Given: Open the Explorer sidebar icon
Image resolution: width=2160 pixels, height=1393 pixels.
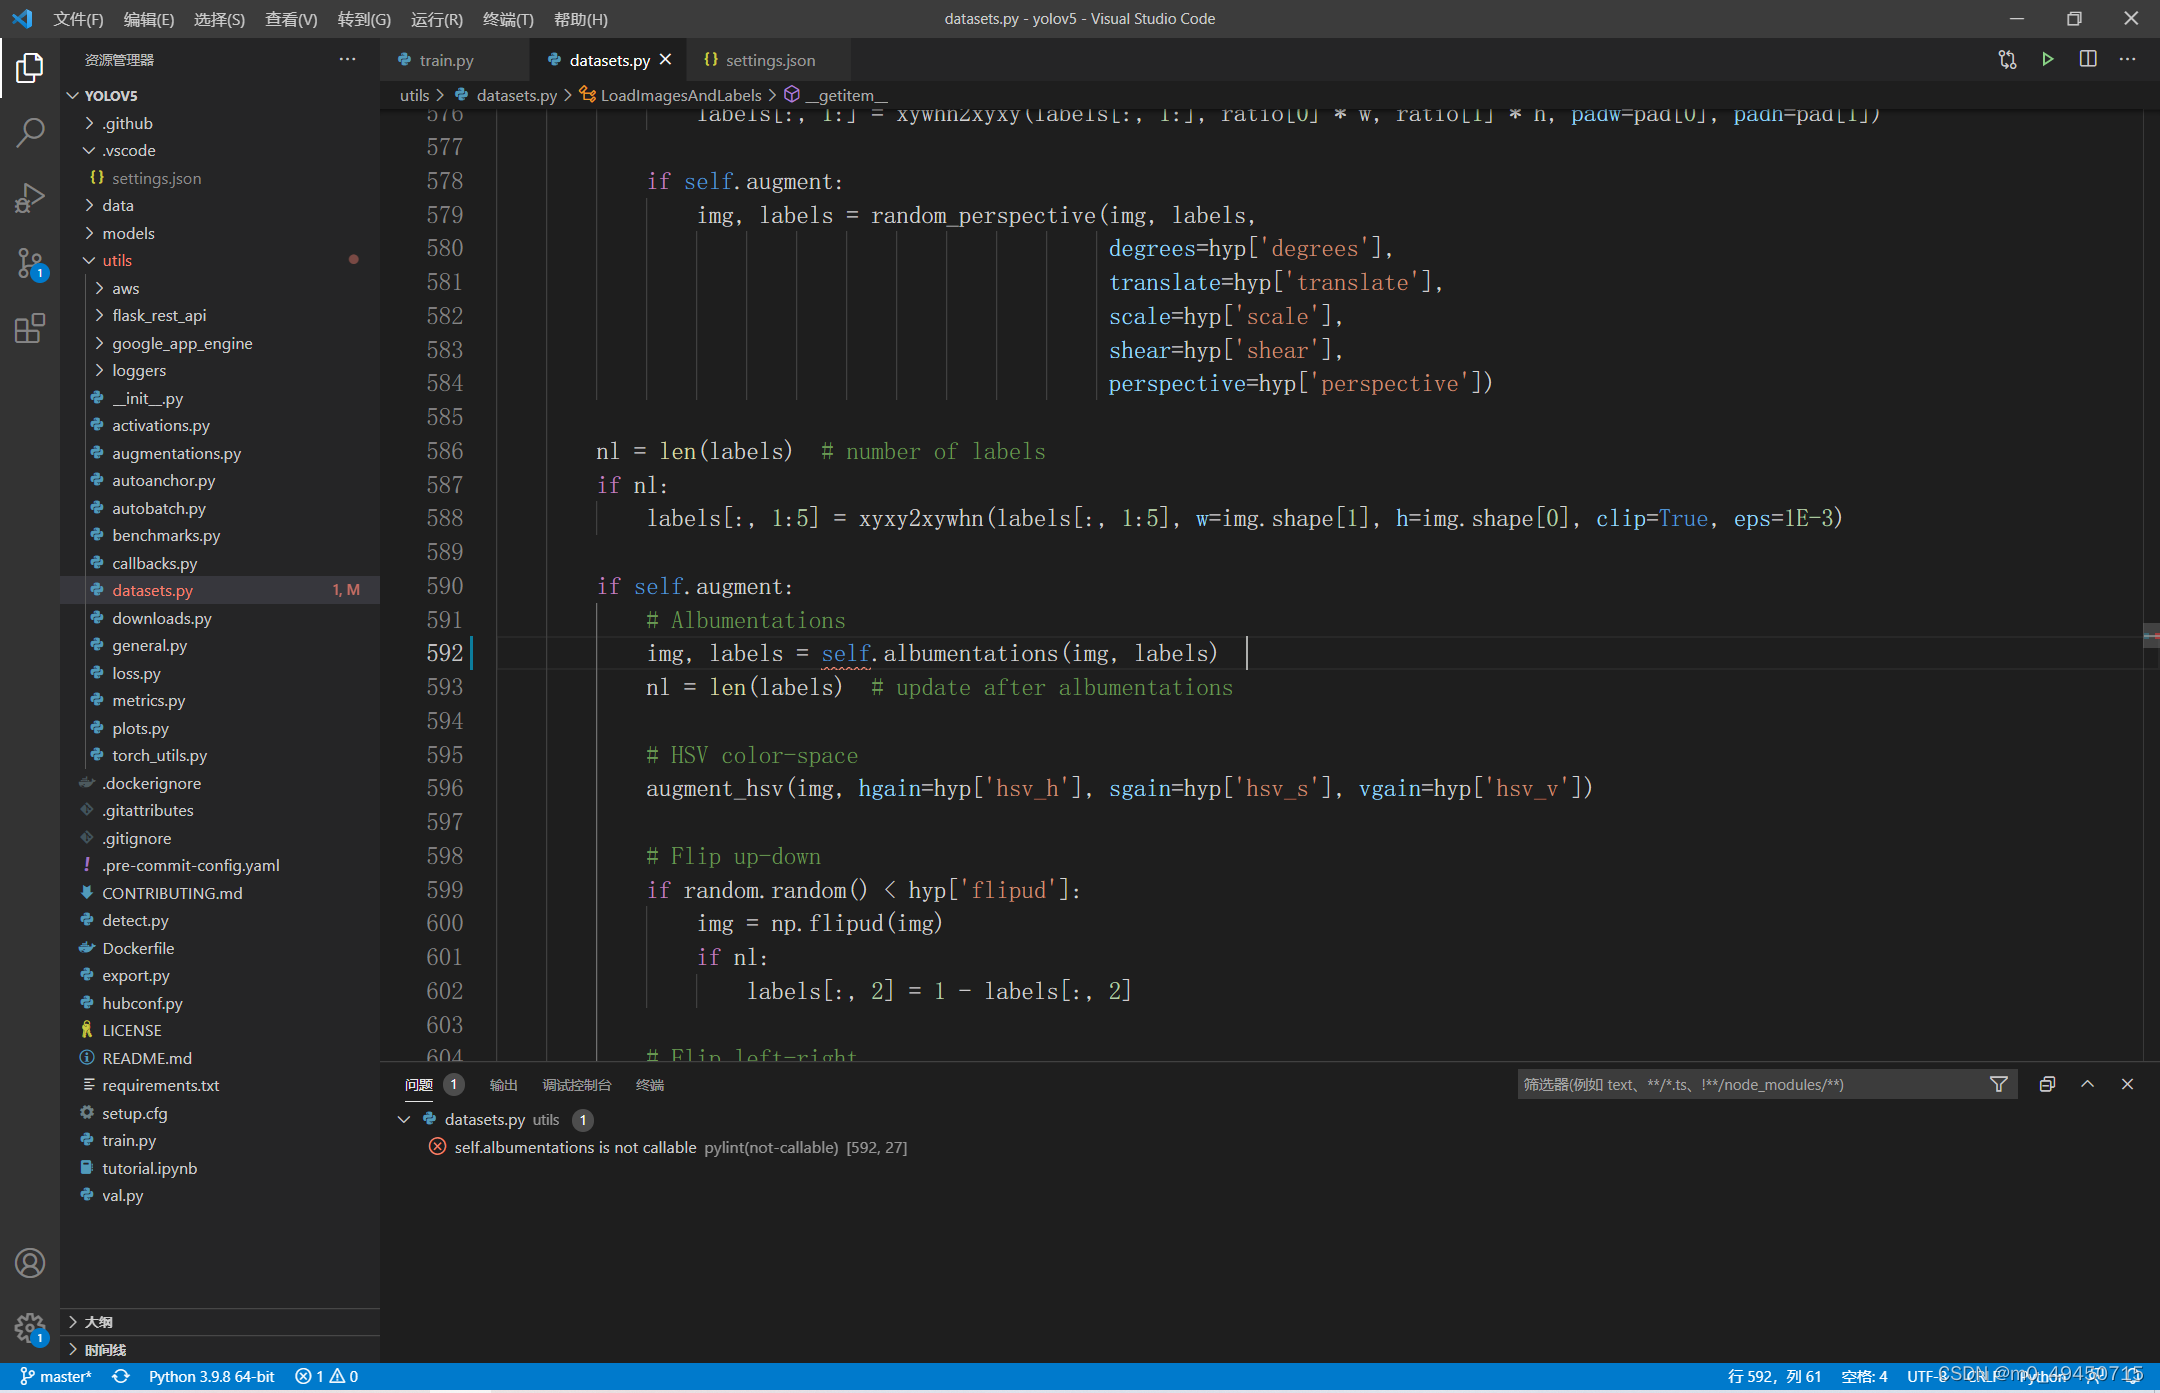Looking at the screenshot, I should (30, 67).
